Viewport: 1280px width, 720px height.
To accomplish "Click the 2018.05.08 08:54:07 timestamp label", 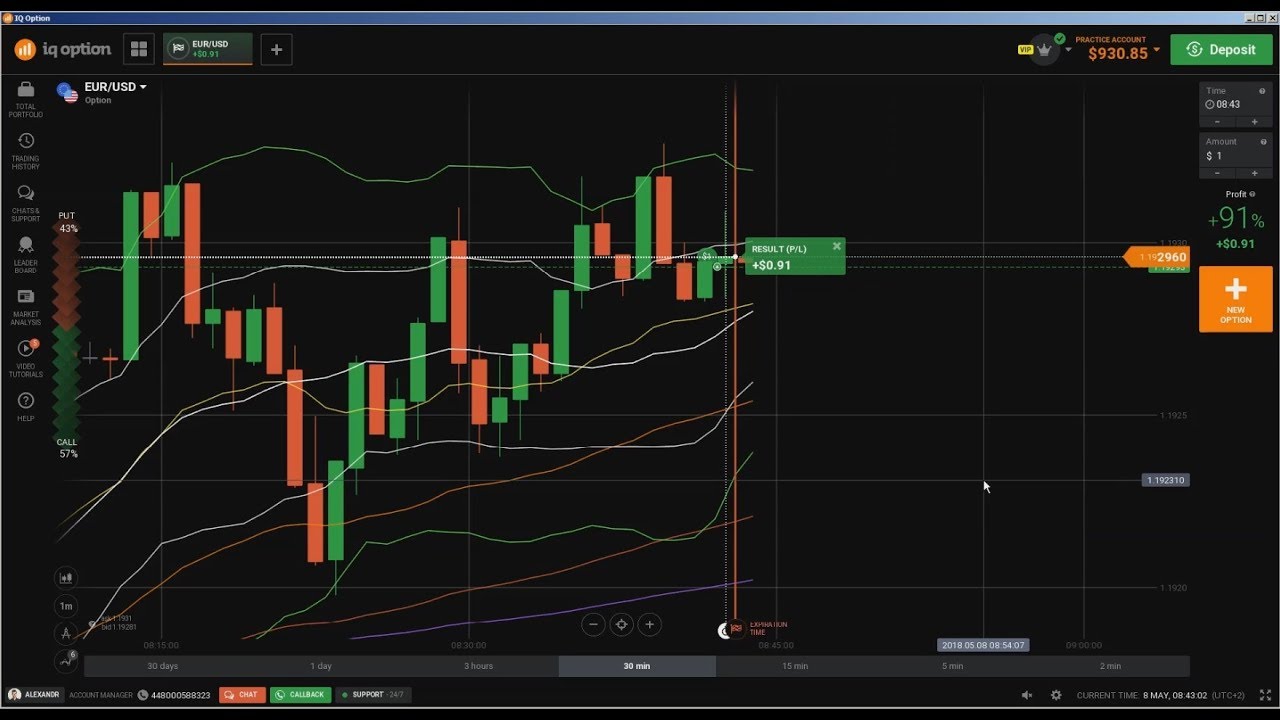I will [983, 645].
